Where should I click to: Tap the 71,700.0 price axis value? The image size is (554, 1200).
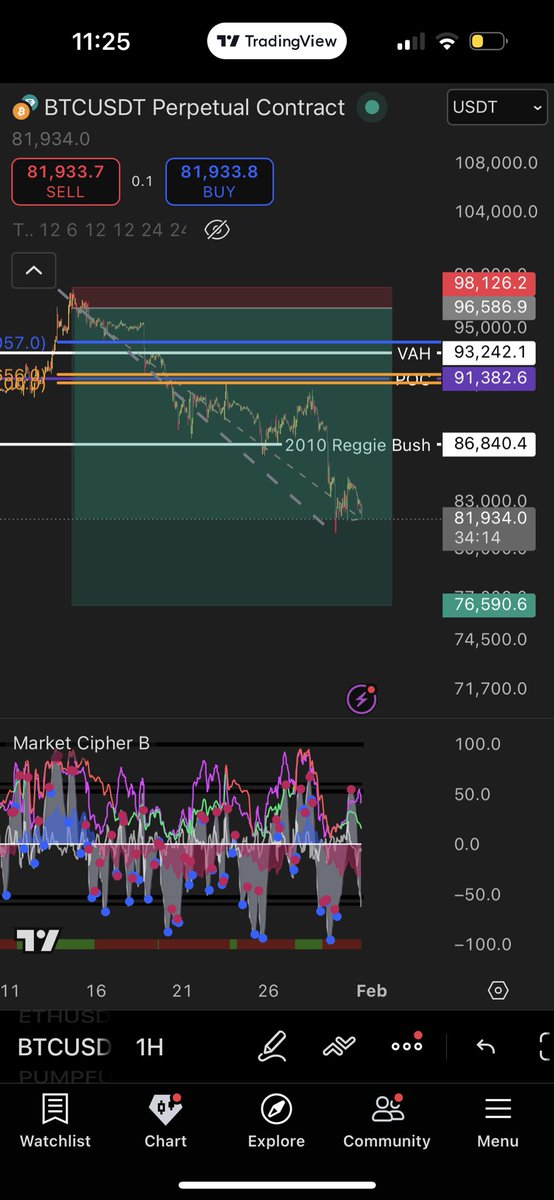tap(490, 688)
